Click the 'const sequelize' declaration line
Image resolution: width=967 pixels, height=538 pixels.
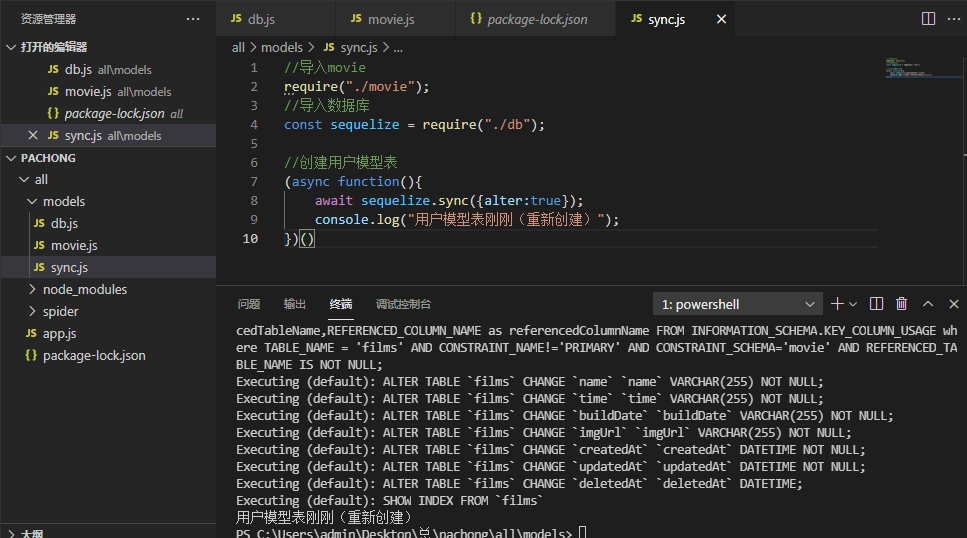pos(414,125)
